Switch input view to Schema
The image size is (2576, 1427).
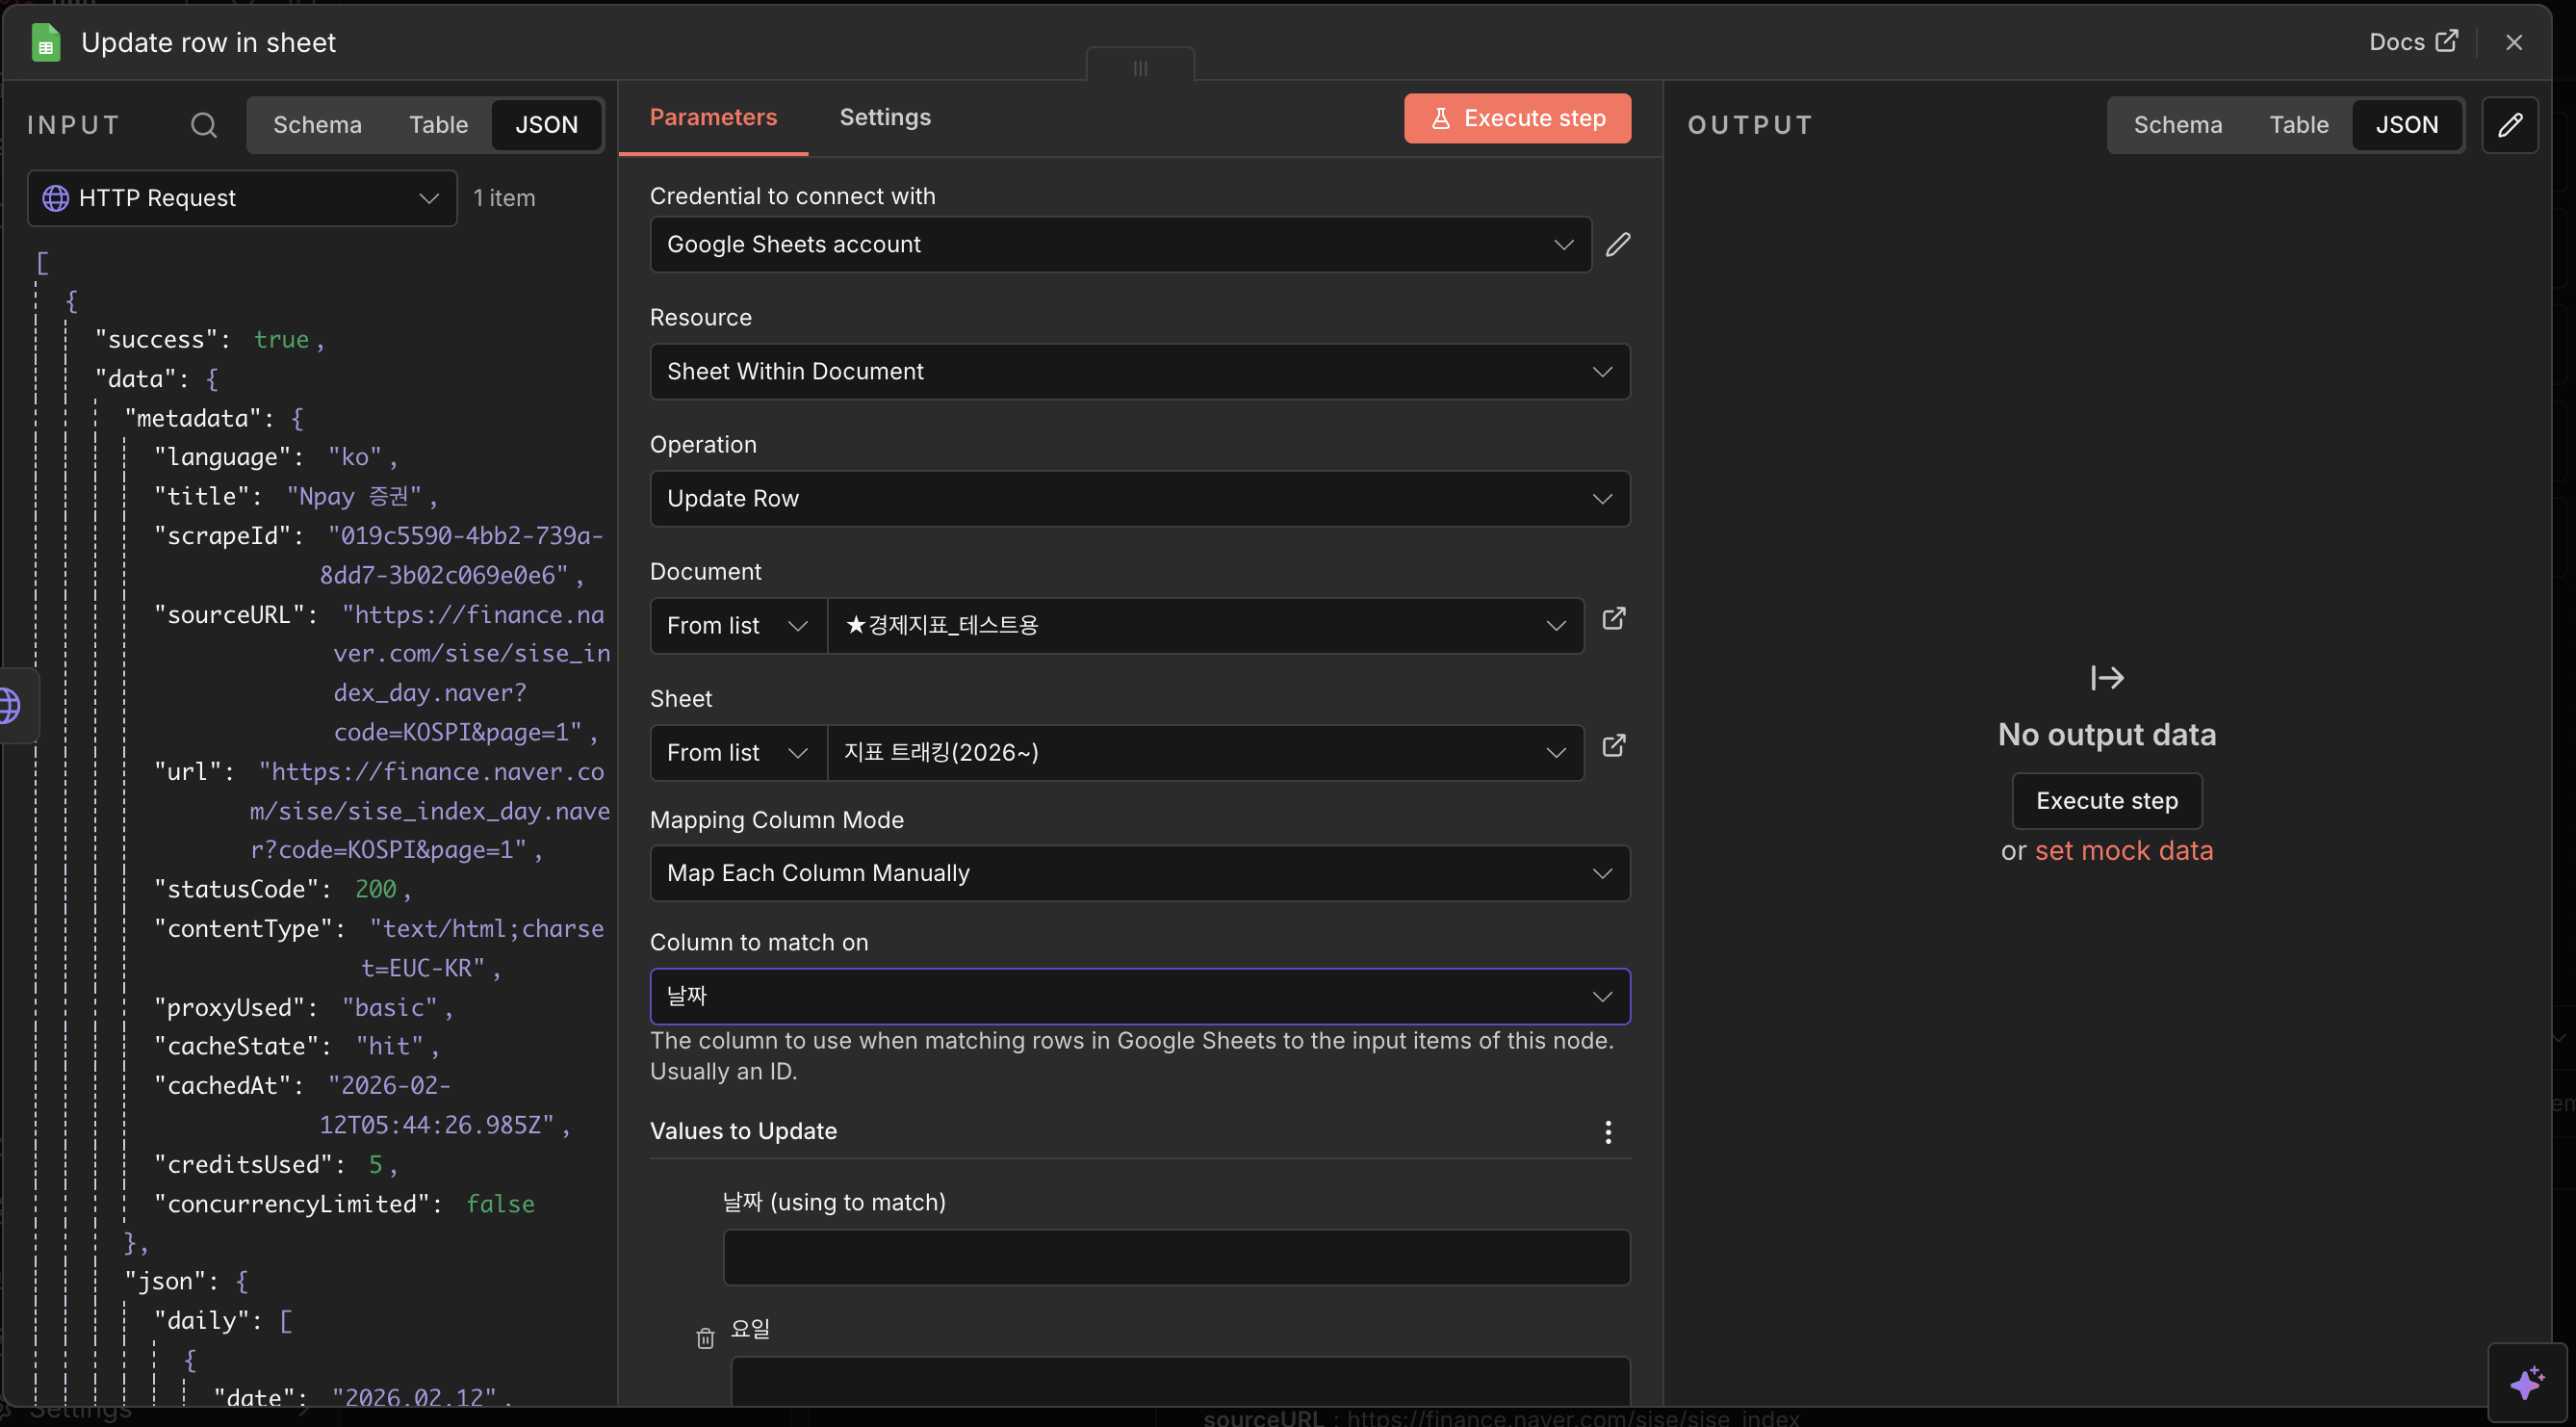click(x=317, y=125)
